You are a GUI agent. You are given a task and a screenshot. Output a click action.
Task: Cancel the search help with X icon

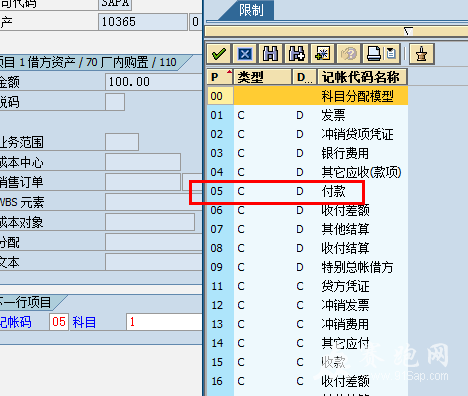coord(245,54)
